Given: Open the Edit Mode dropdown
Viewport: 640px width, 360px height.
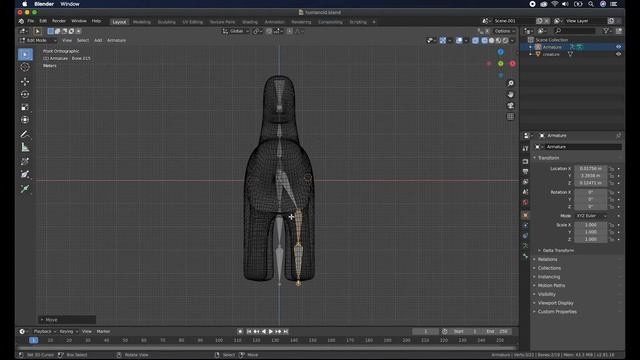Looking at the screenshot, I should 38,40.
